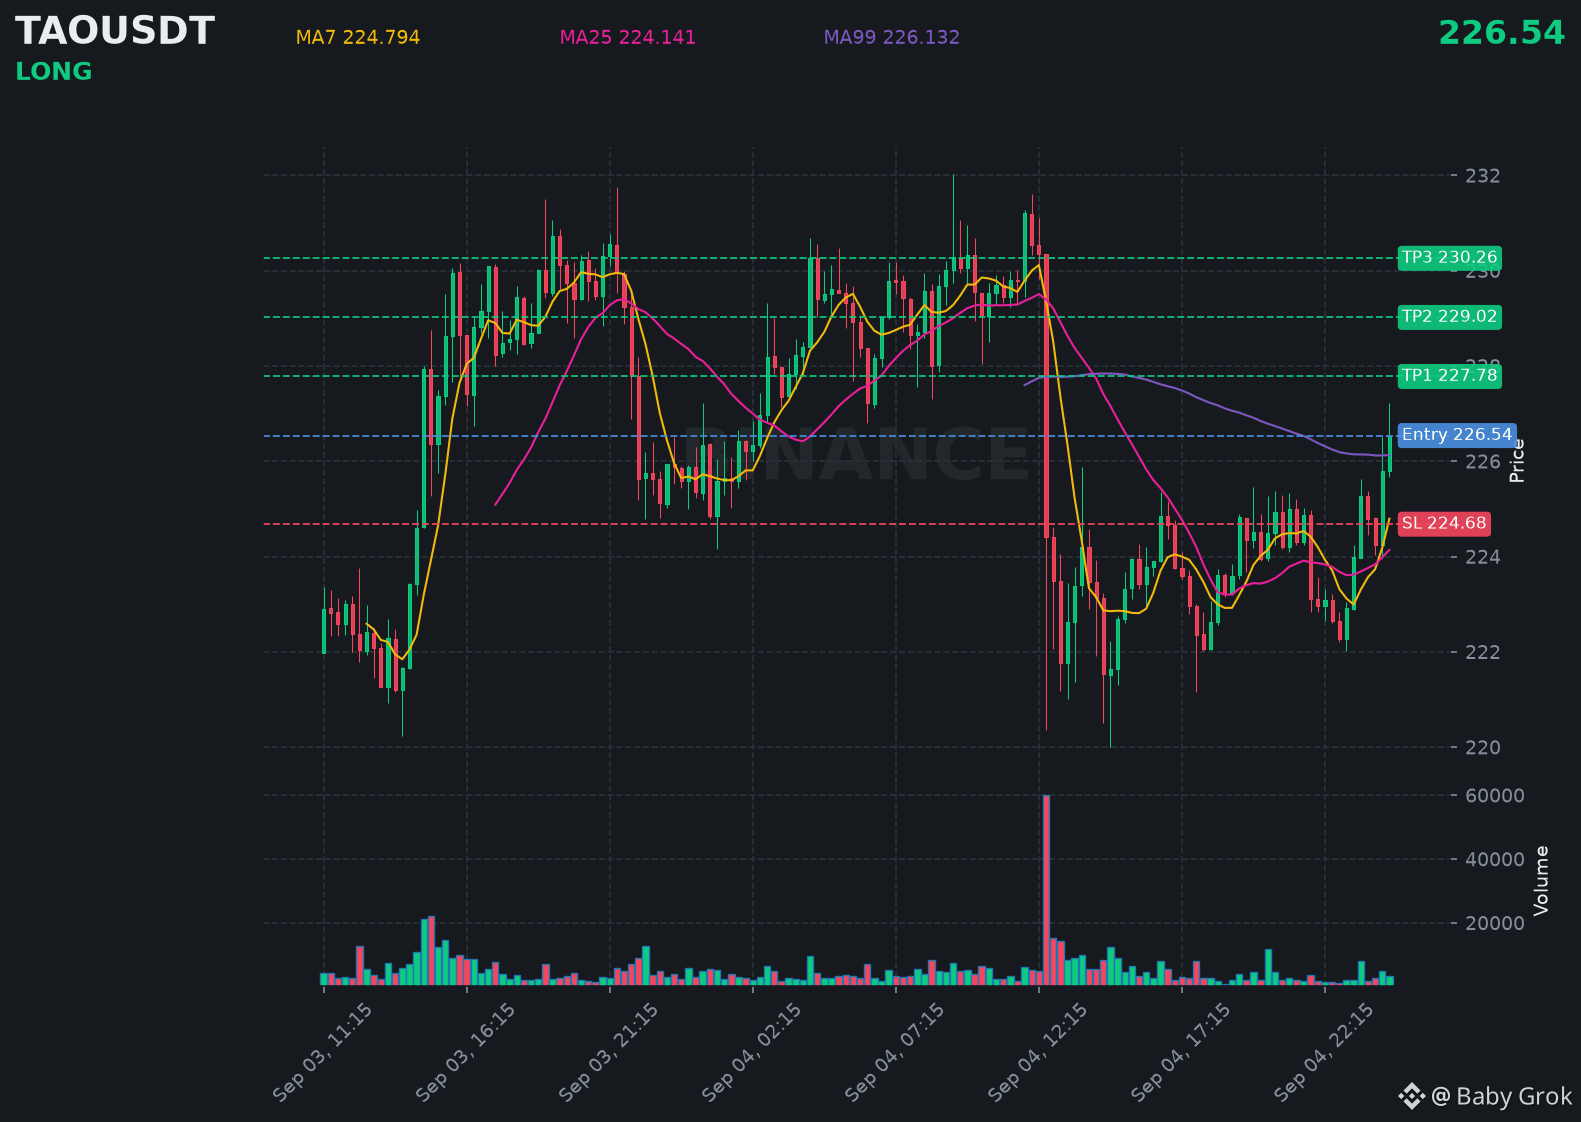
Task: Click the TAOUSDT symbol title
Action: 115,32
